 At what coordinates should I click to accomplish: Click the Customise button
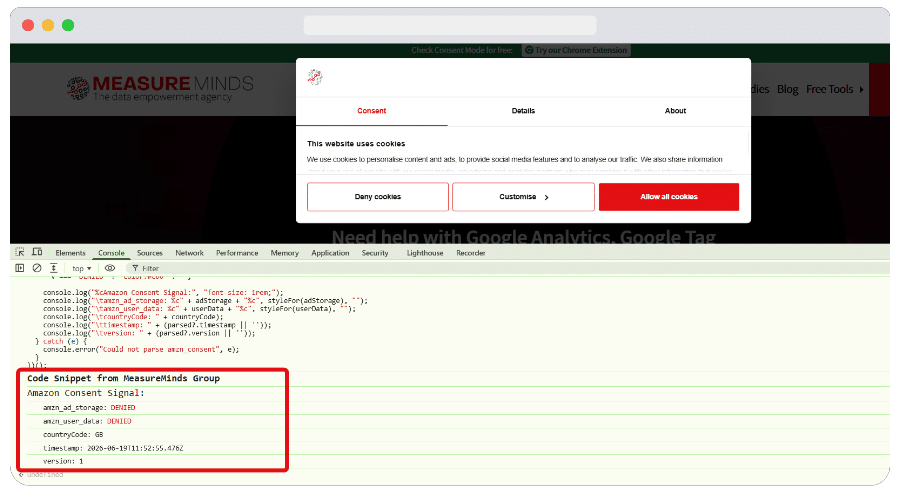(523, 197)
